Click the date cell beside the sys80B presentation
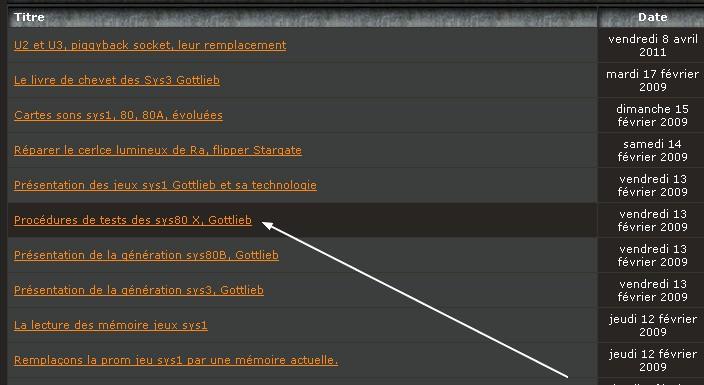The width and height of the screenshot is (704, 385). tap(652, 256)
